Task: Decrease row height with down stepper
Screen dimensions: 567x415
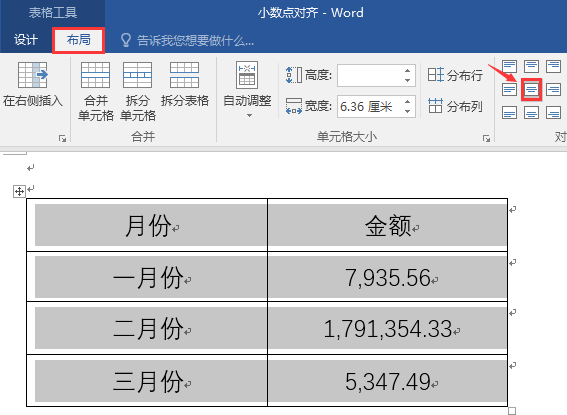Action: pos(408,80)
